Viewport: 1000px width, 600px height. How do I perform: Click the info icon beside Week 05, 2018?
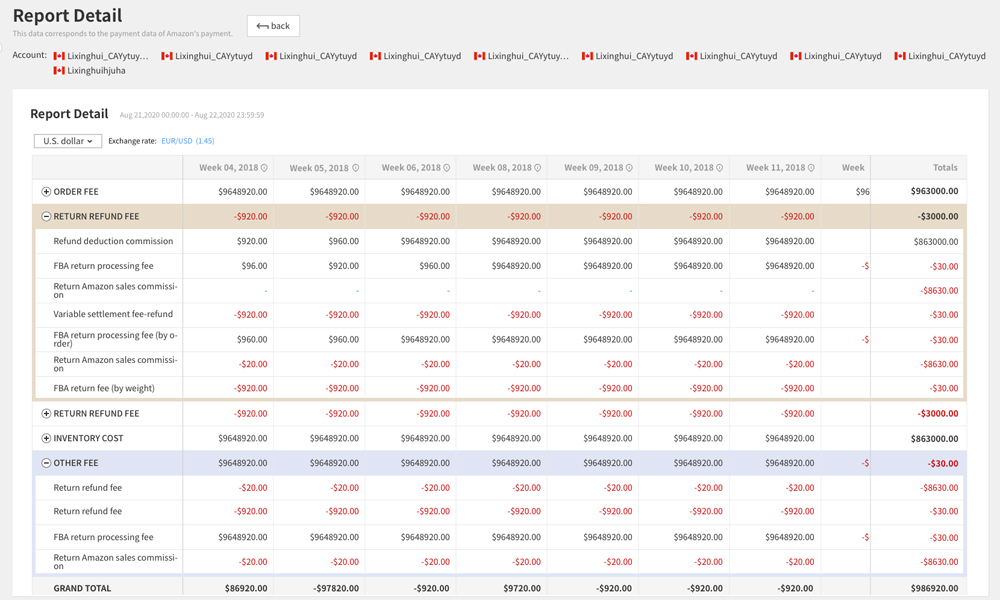[x=355, y=168]
